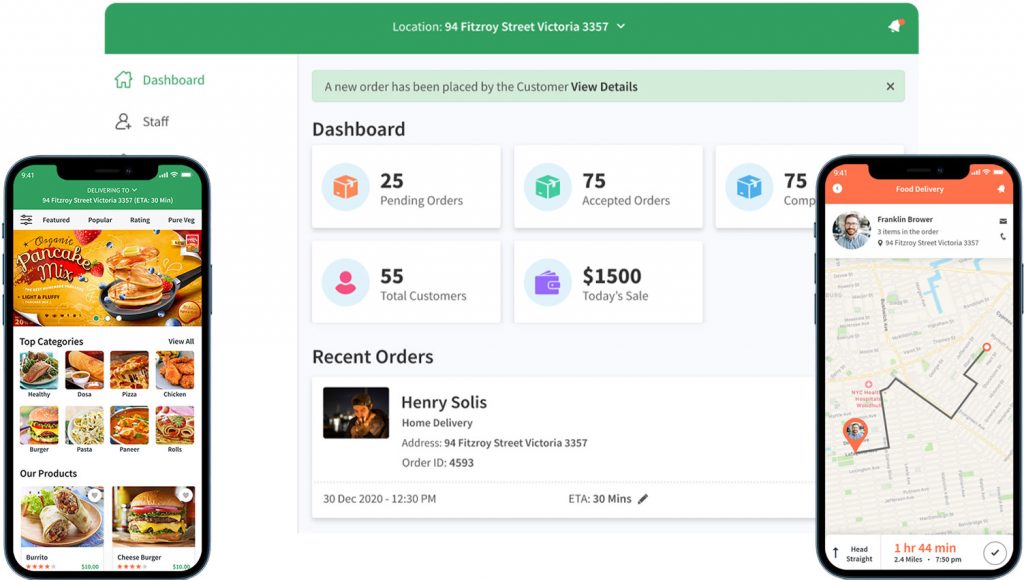Image resolution: width=1024 pixels, height=580 pixels.
Task: Choose the Pizza category
Action: tap(129, 374)
